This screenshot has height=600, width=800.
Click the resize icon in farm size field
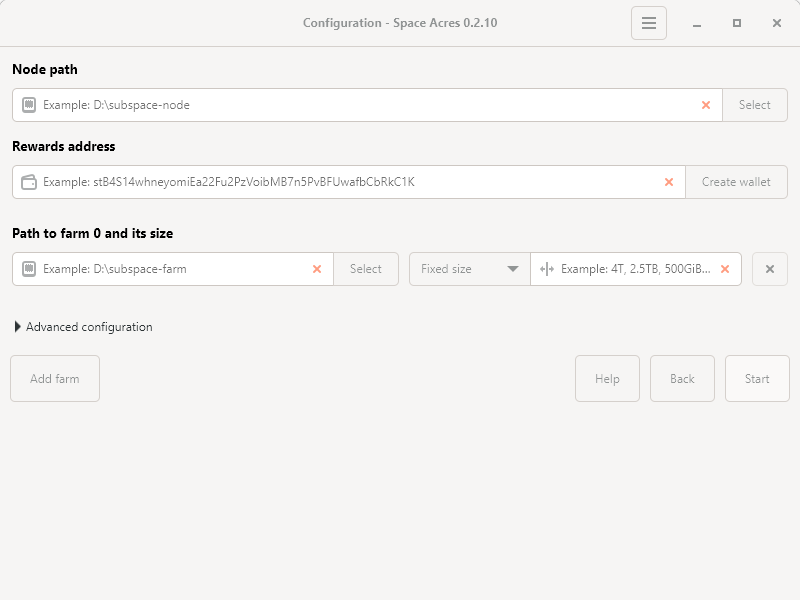click(546, 269)
